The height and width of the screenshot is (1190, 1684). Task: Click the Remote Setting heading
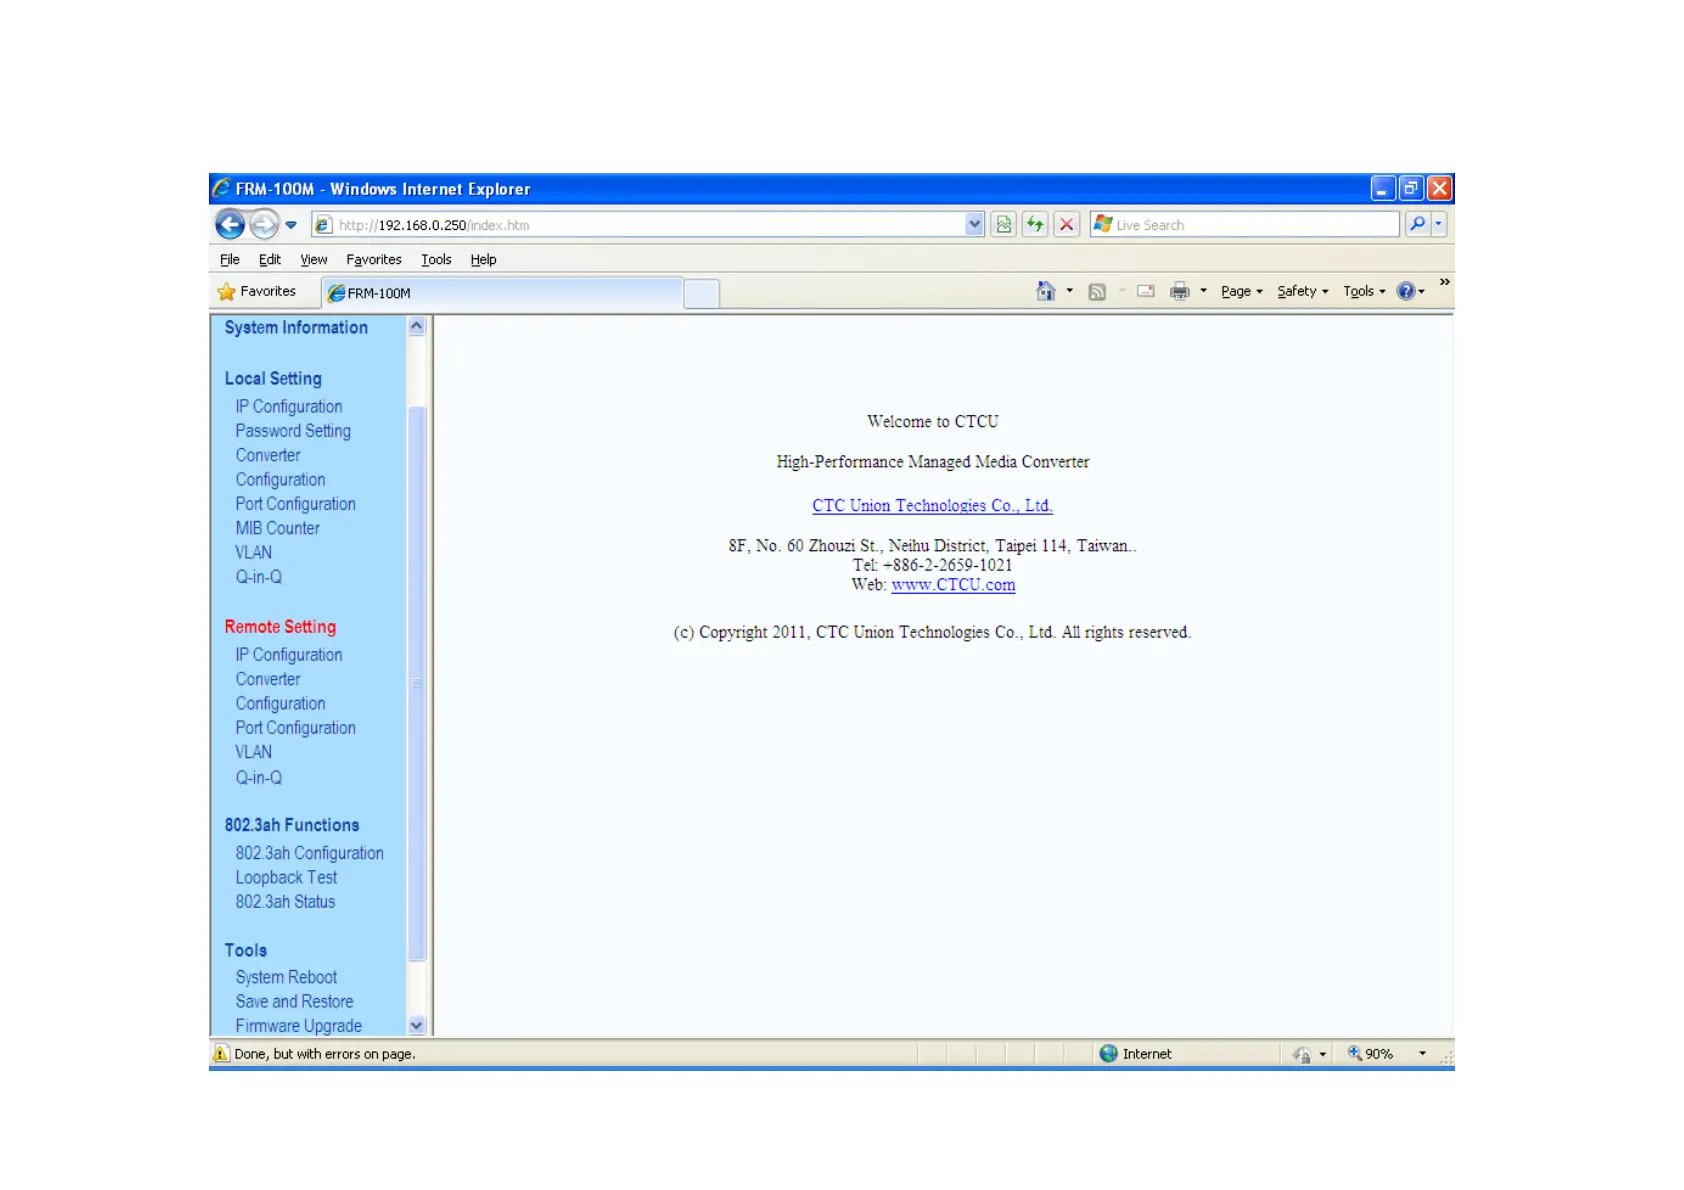(280, 627)
